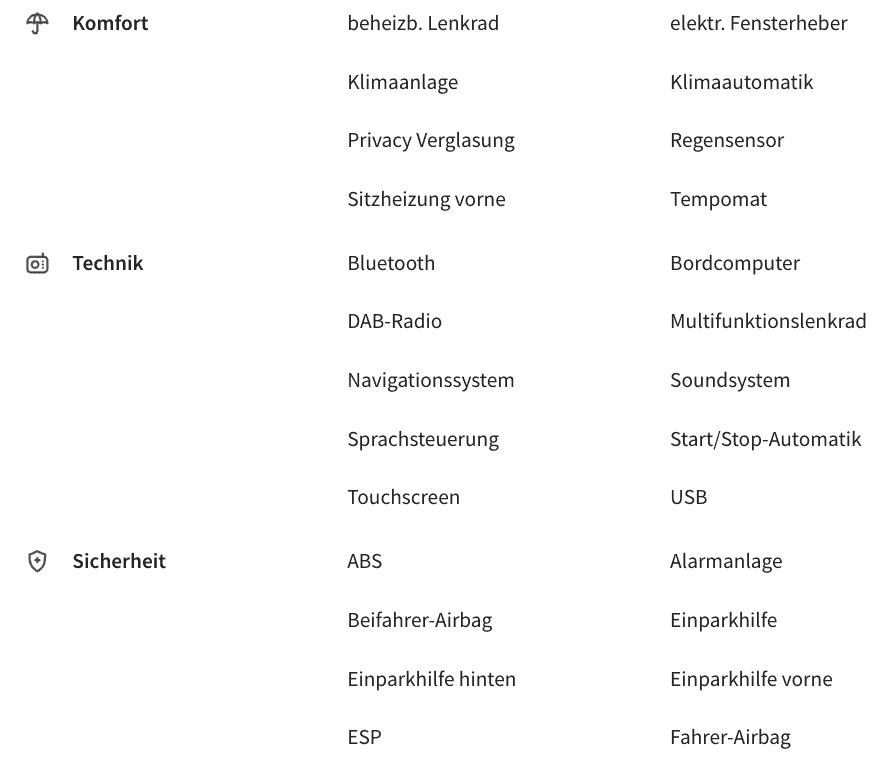The width and height of the screenshot is (884, 764).
Task: Click the Fahrer-Airbag item
Action: [x=730, y=739]
